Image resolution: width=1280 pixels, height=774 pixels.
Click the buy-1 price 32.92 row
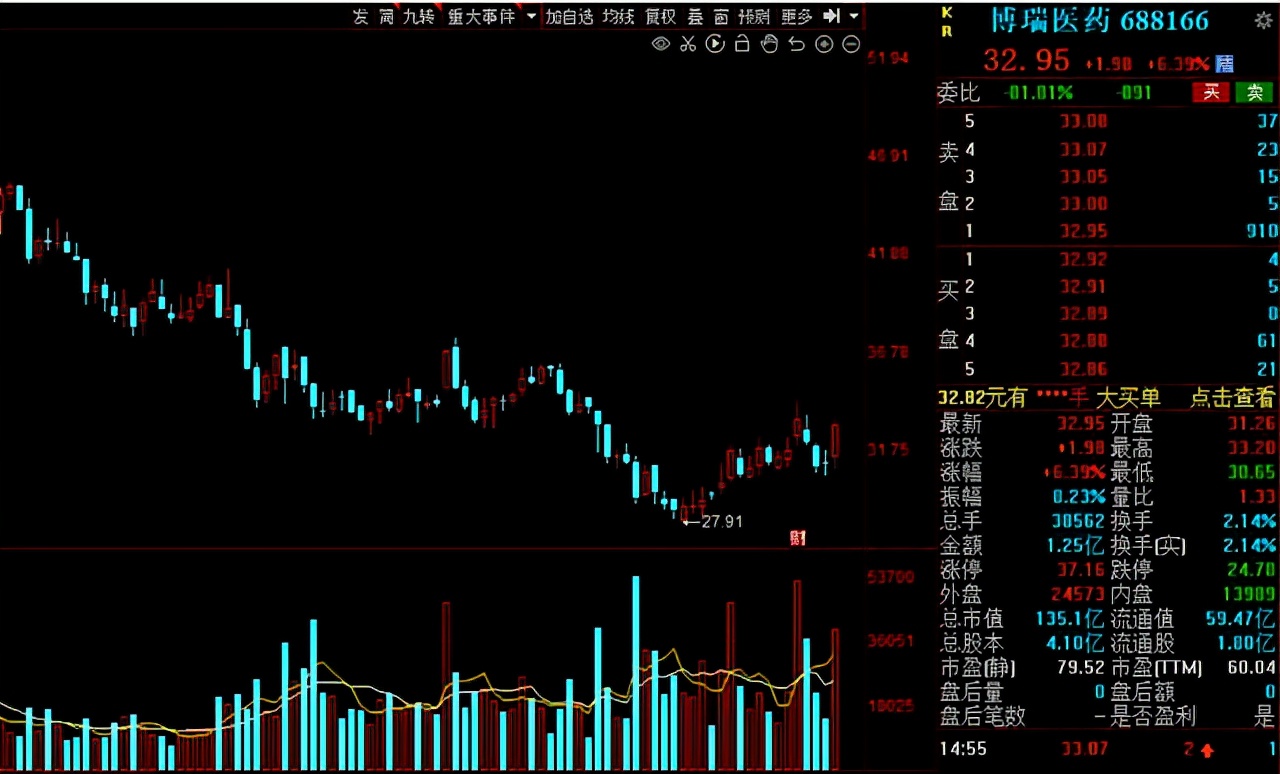pyautogui.click(x=1108, y=260)
